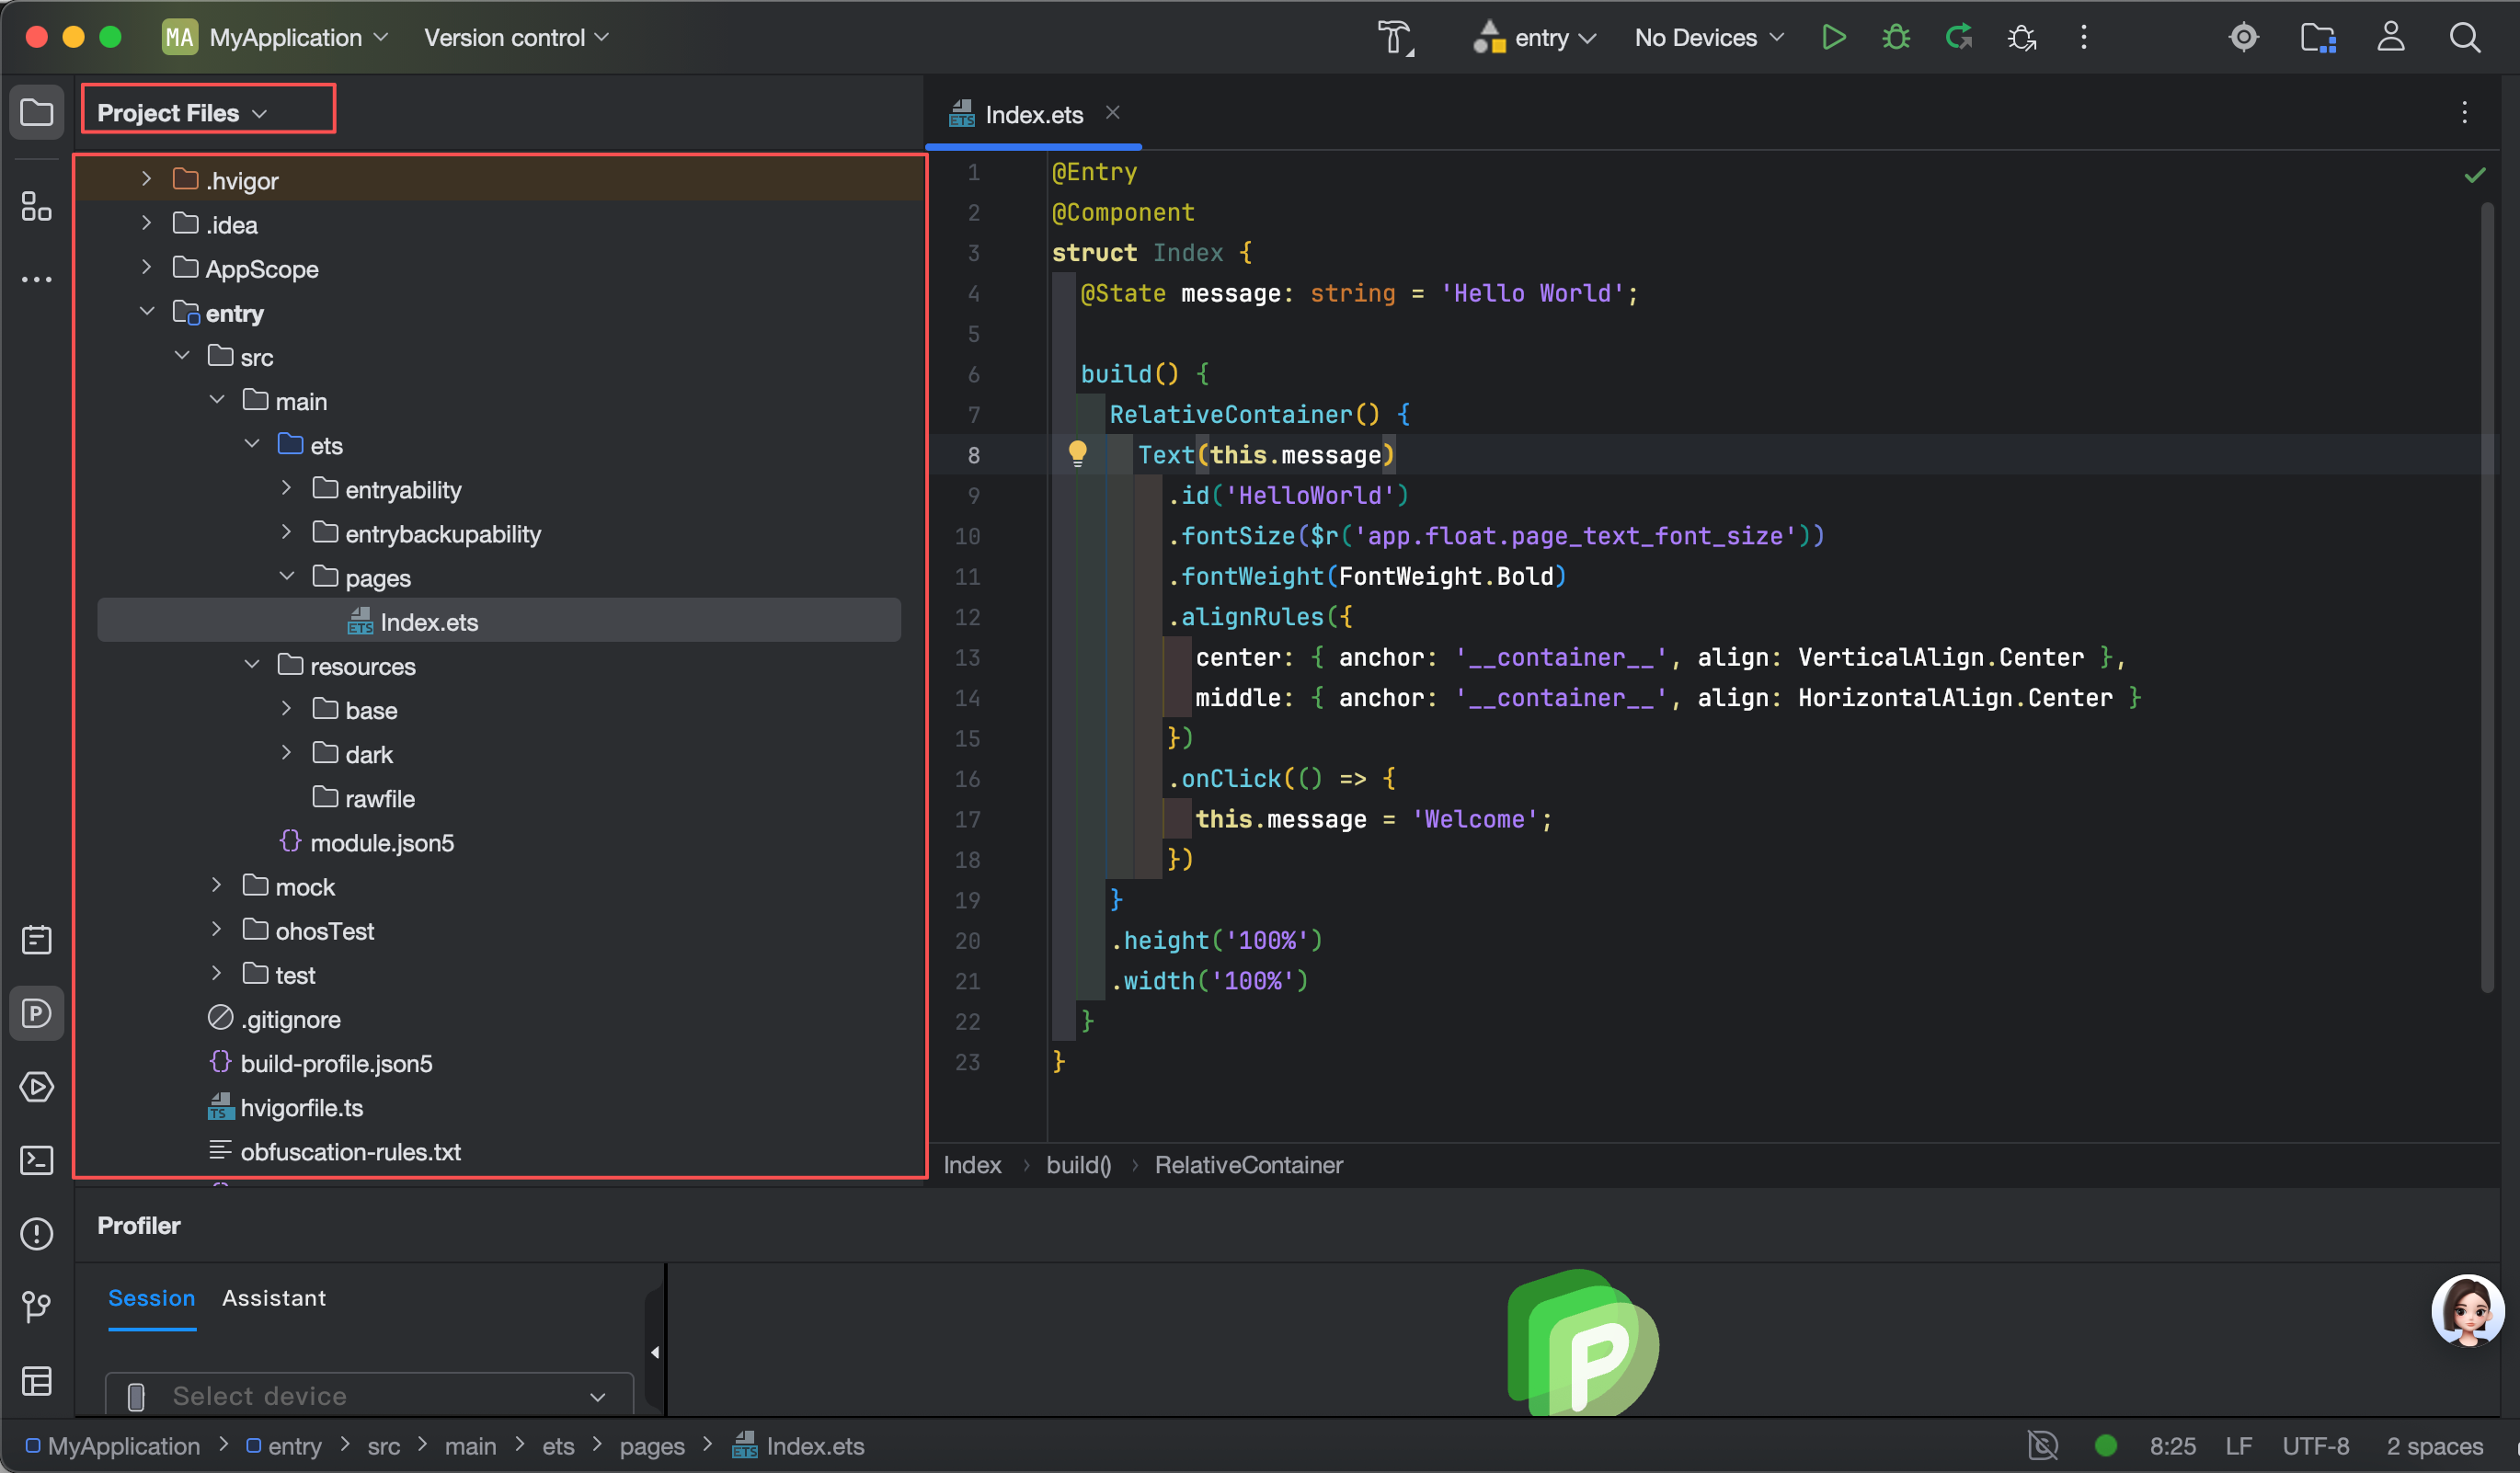Open the Terminal tool window icon
Viewport: 2520px width, 1473px height.
tap(36, 1160)
